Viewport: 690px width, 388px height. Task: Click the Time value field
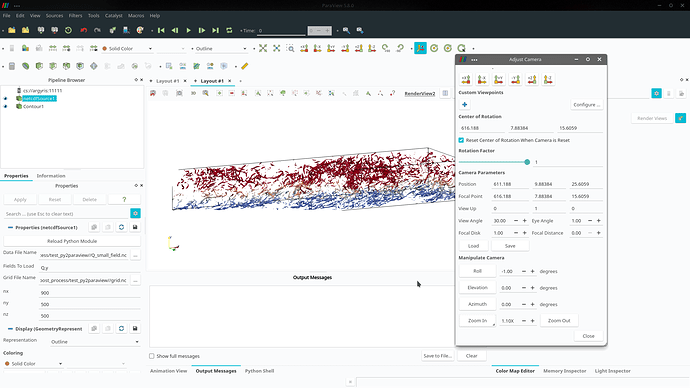coord(281,30)
